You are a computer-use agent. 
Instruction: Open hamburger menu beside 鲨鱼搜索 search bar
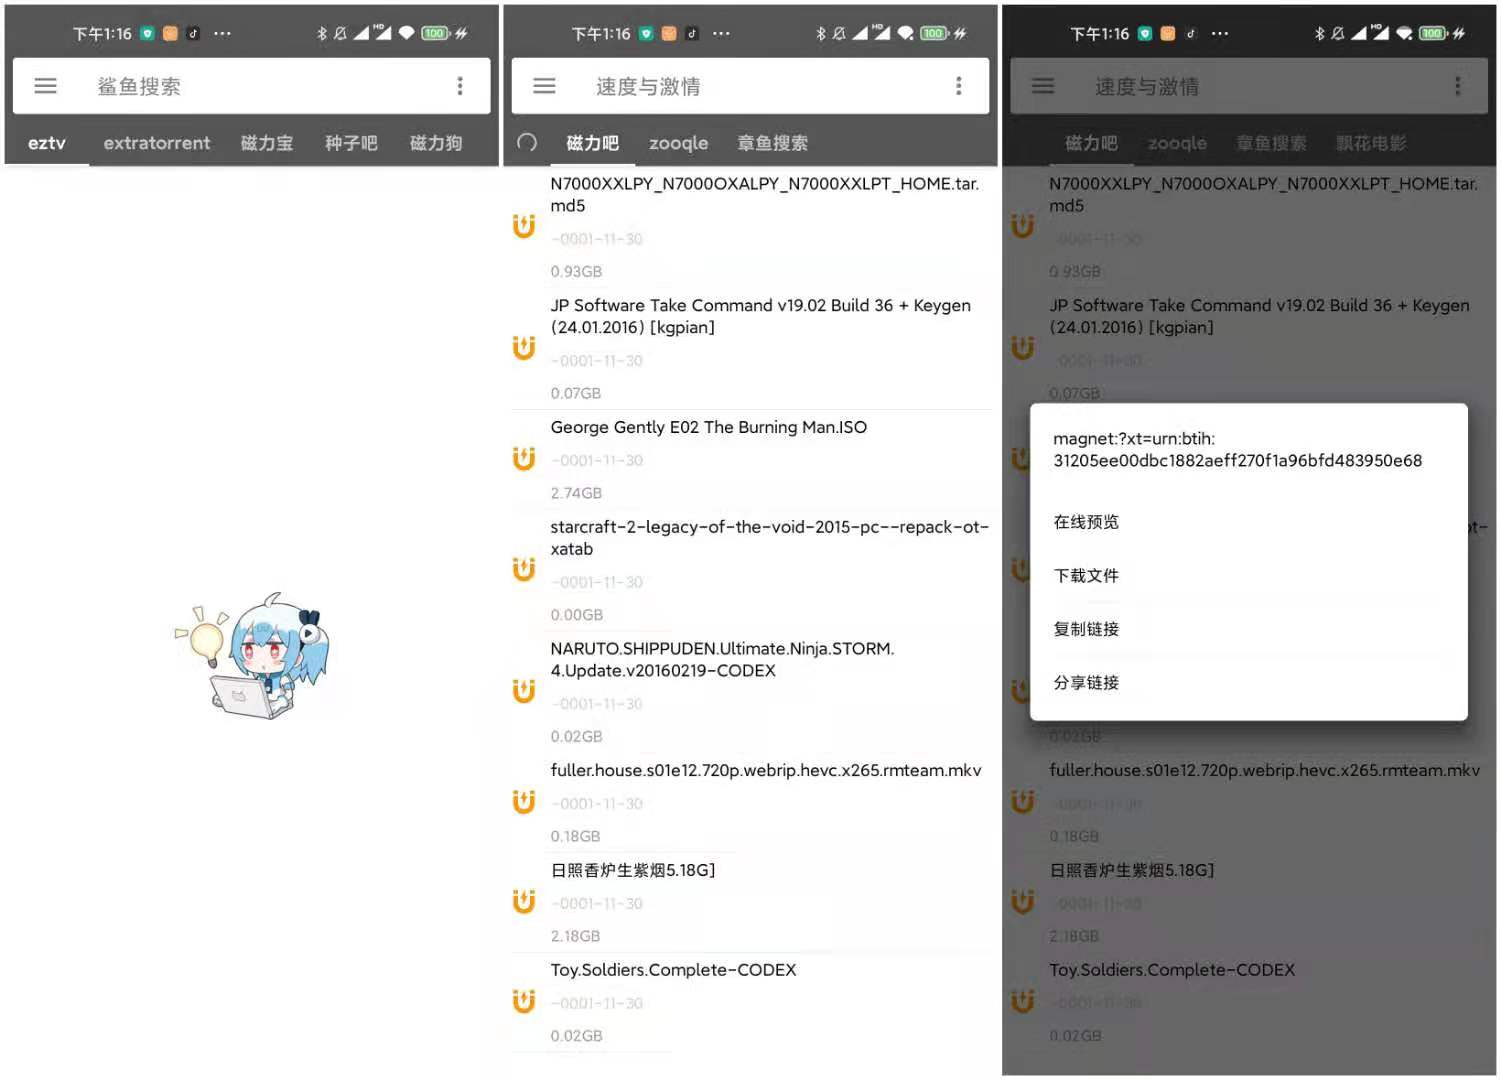[45, 86]
